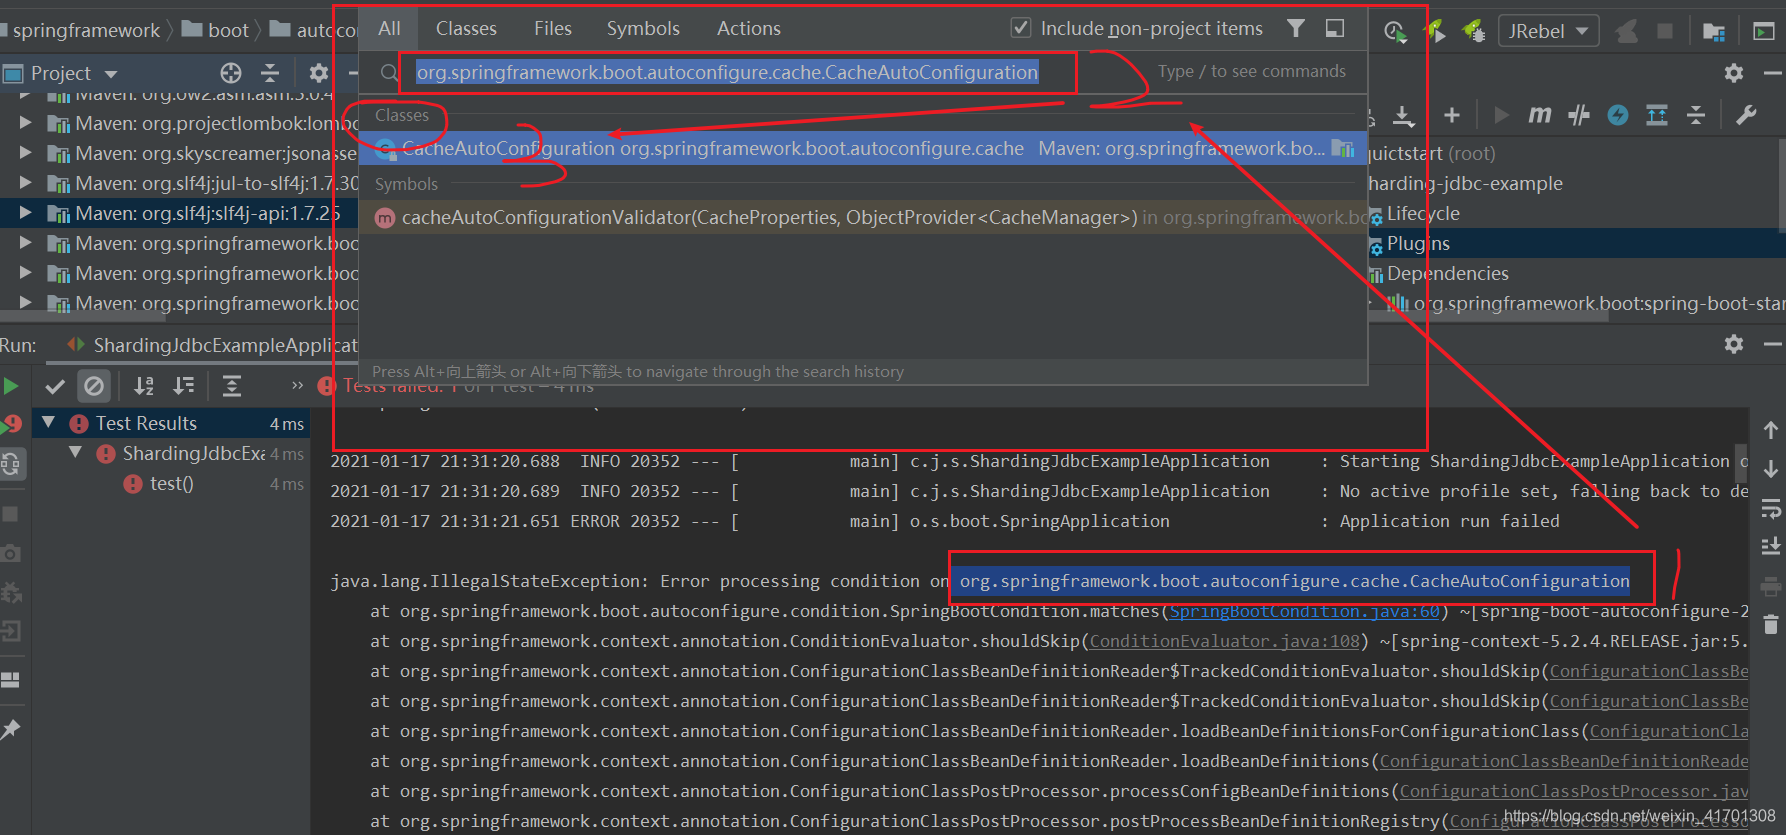Toggle Include non-project items checkbox
Image resolution: width=1786 pixels, height=835 pixels.
(1021, 28)
